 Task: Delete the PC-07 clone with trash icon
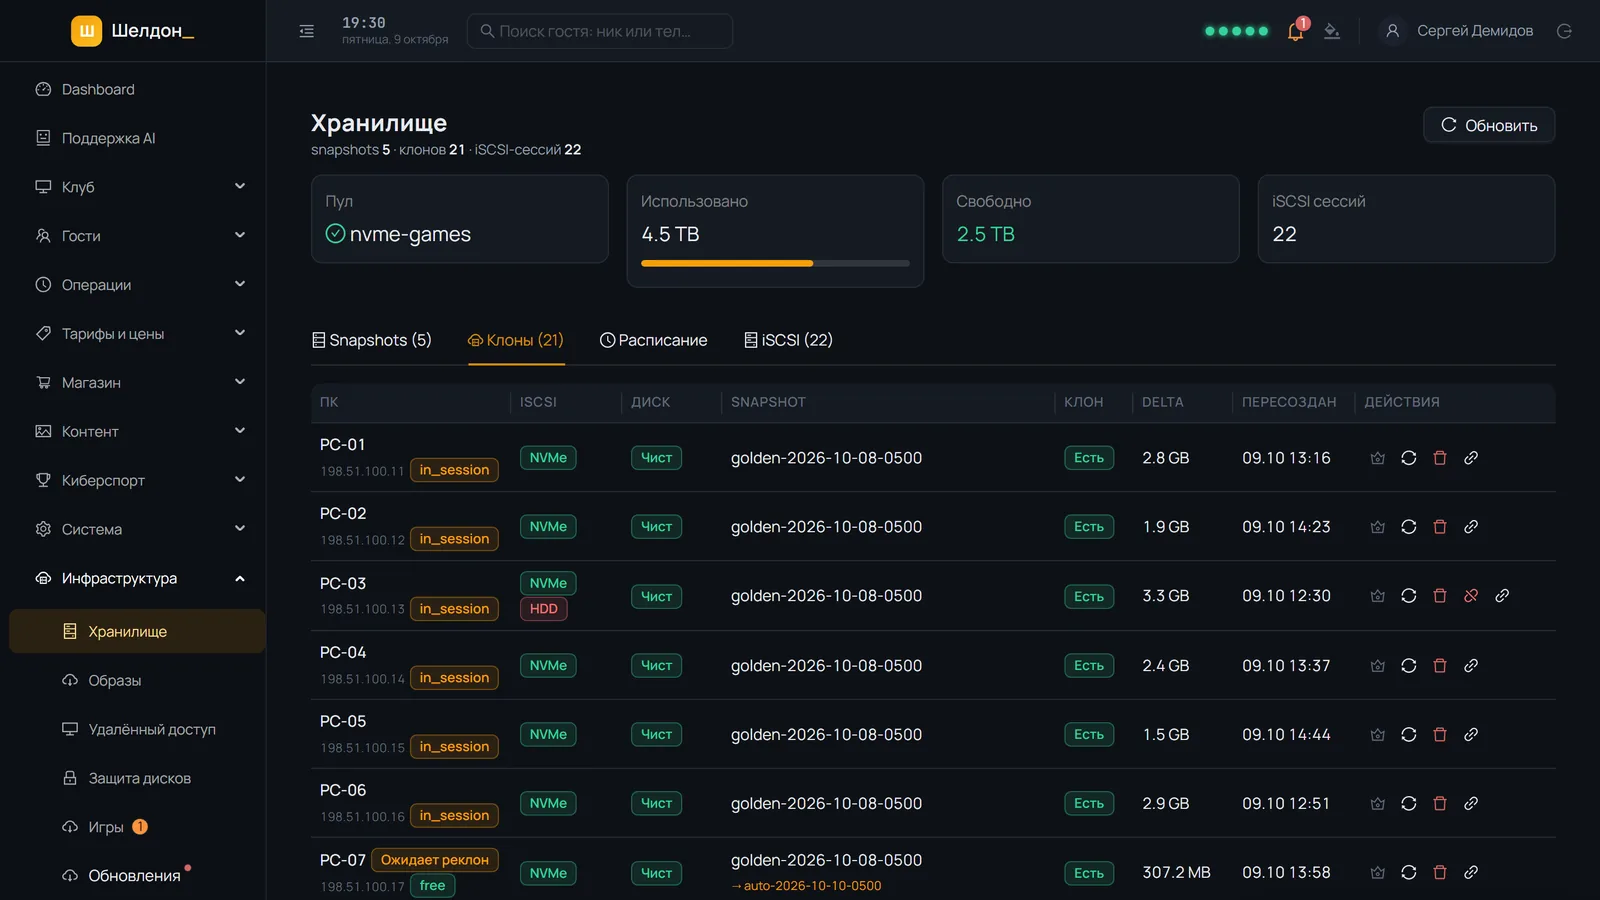click(x=1440, y=873)
